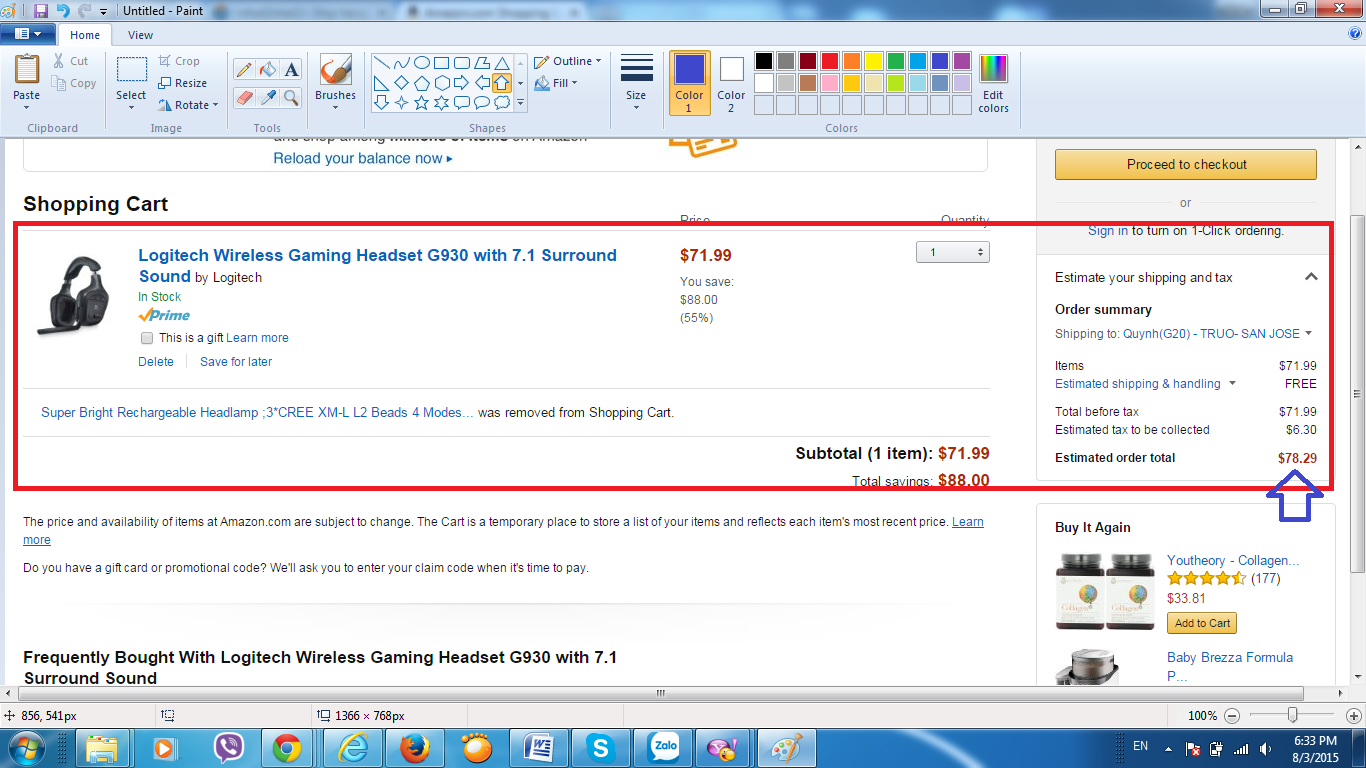This screenshot has width=1366, height=768.
Task: Open the shape Fill dropdown
Action: pos(556,83)
